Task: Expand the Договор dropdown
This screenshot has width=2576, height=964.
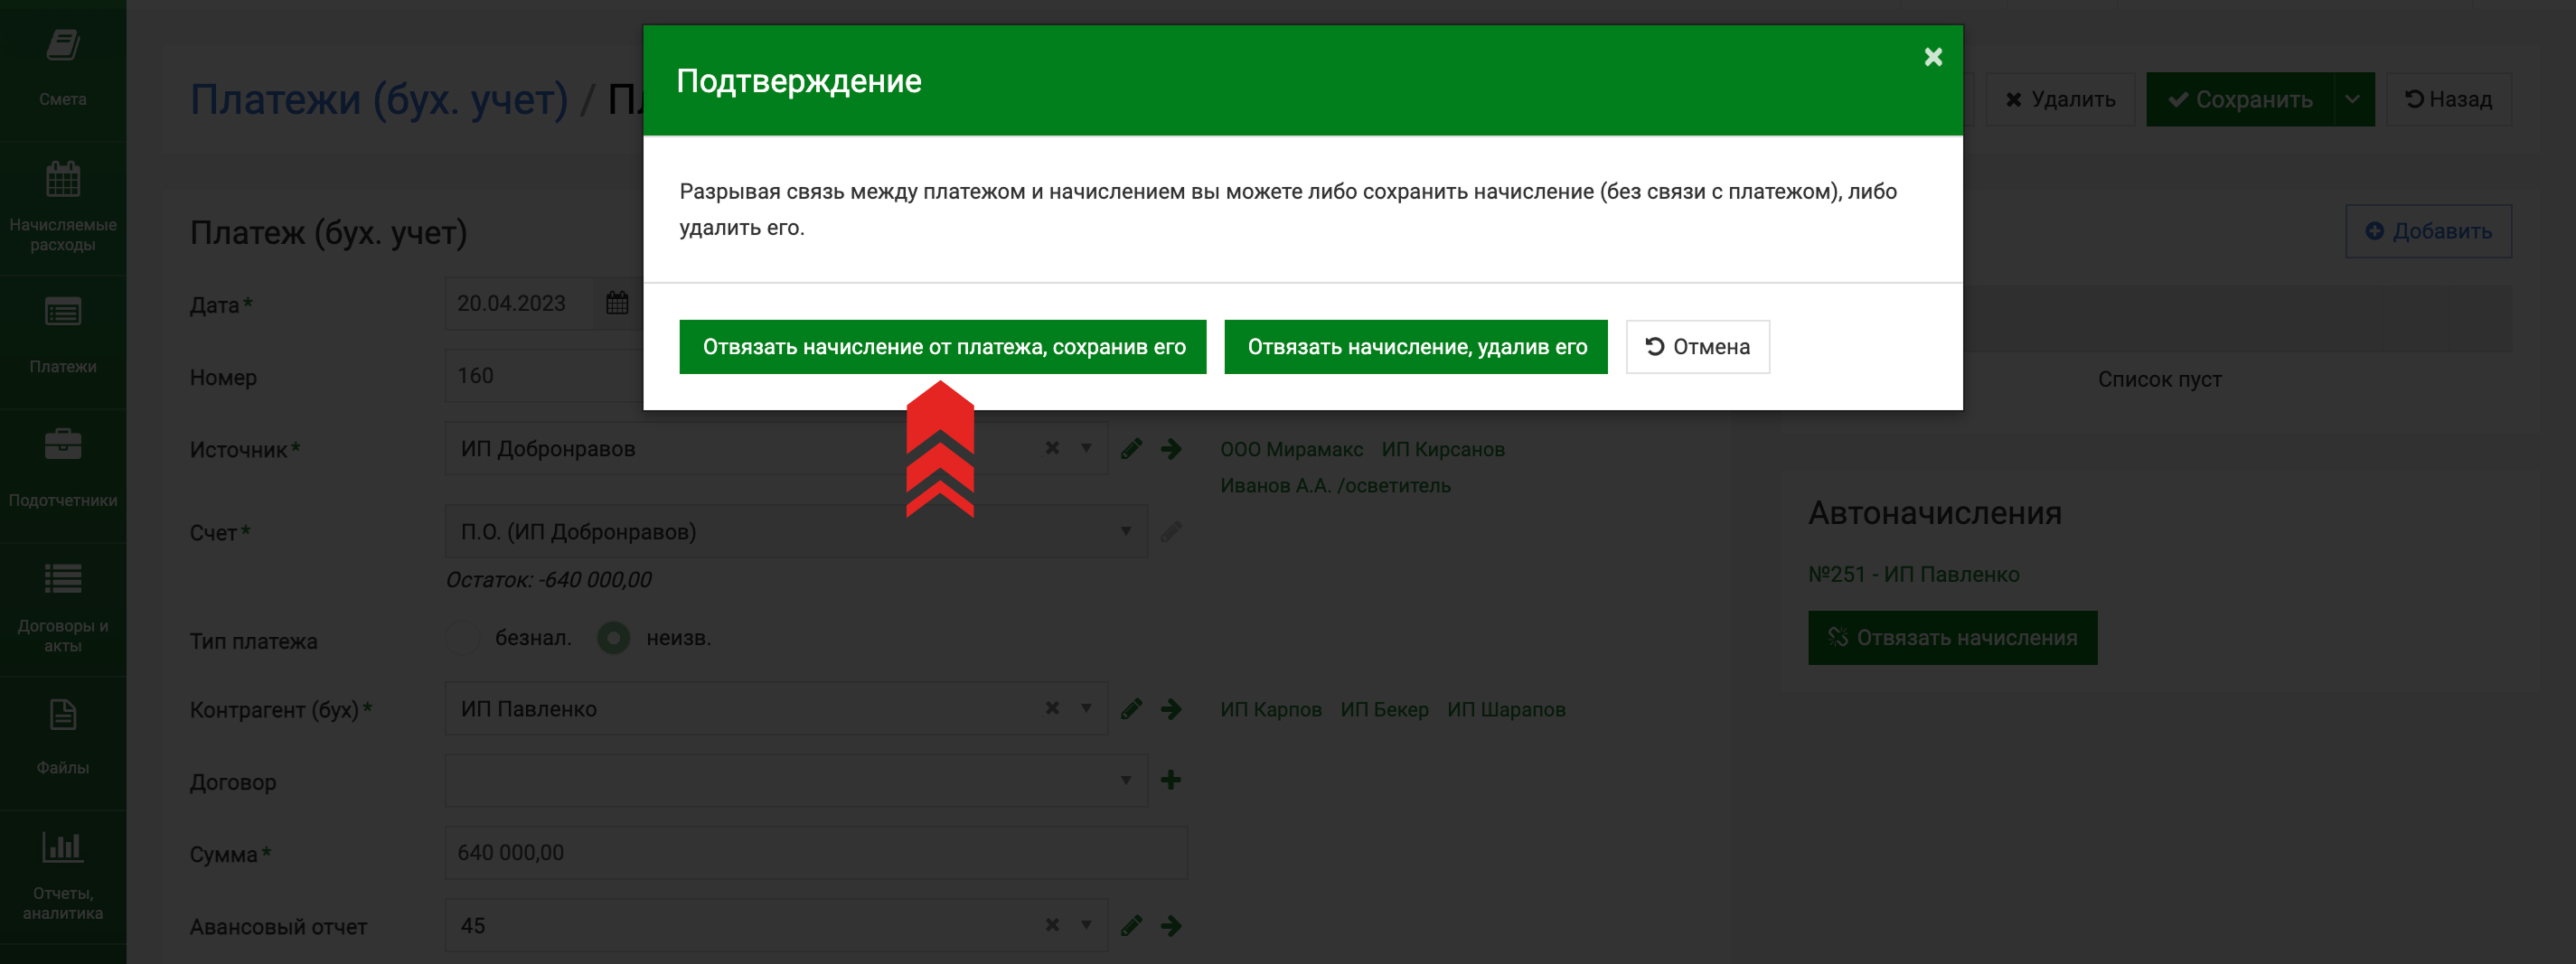Action: [1126, 780]
